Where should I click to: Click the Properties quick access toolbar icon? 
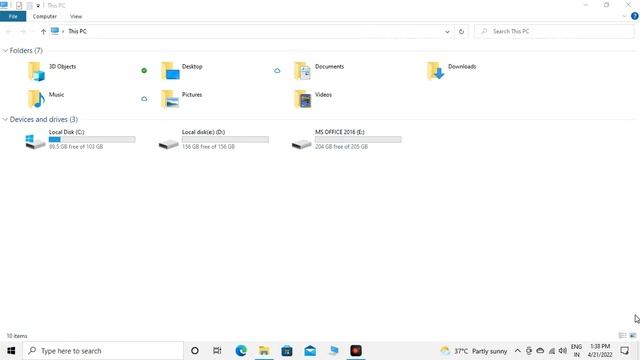coord(19,5)
